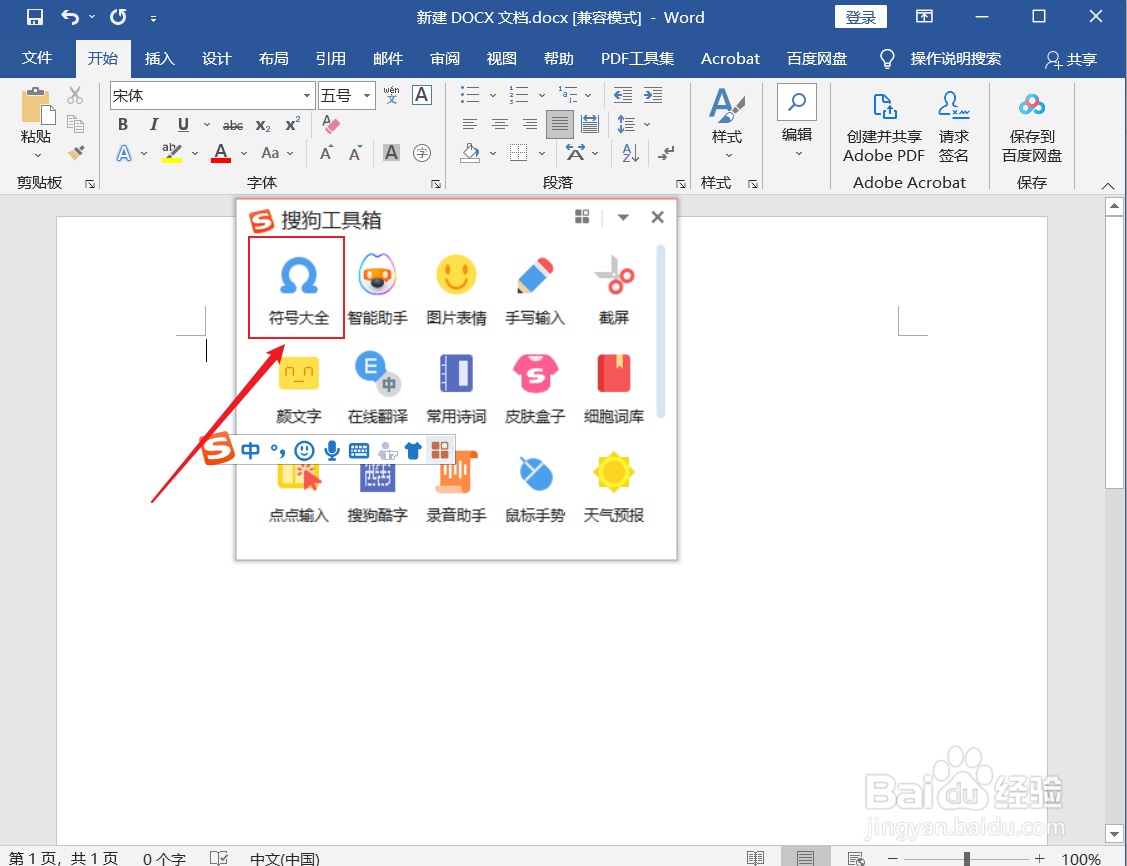Viewport: 1127px width, 866px height.
Task: Close the 搜狗工具箱 panel
Action: (657, 217)
